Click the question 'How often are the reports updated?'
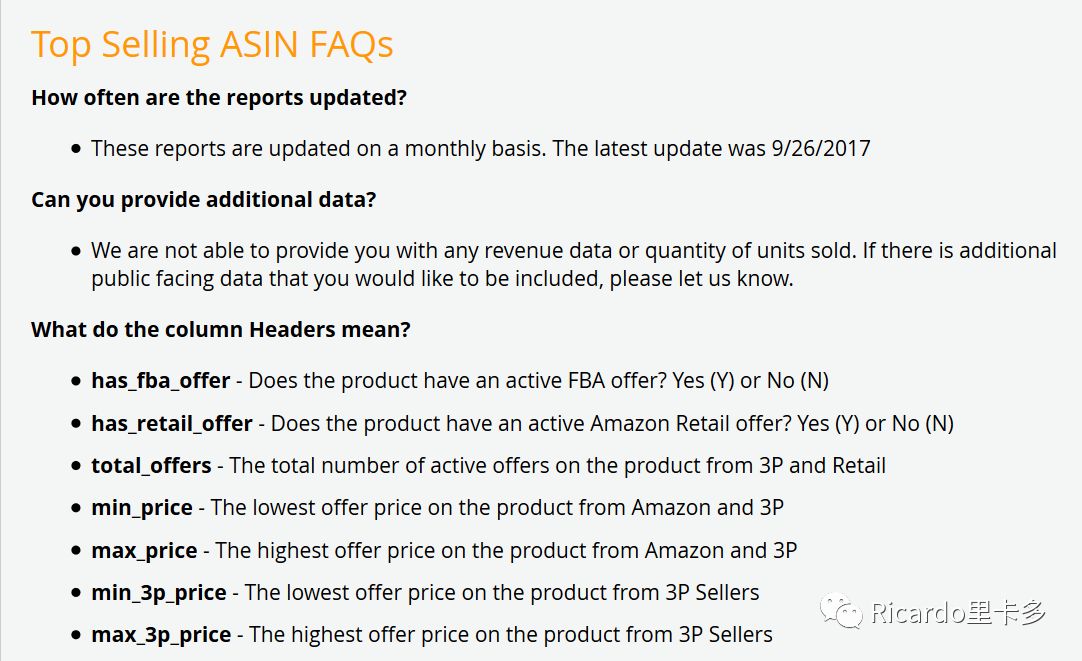 pos(219,98)
